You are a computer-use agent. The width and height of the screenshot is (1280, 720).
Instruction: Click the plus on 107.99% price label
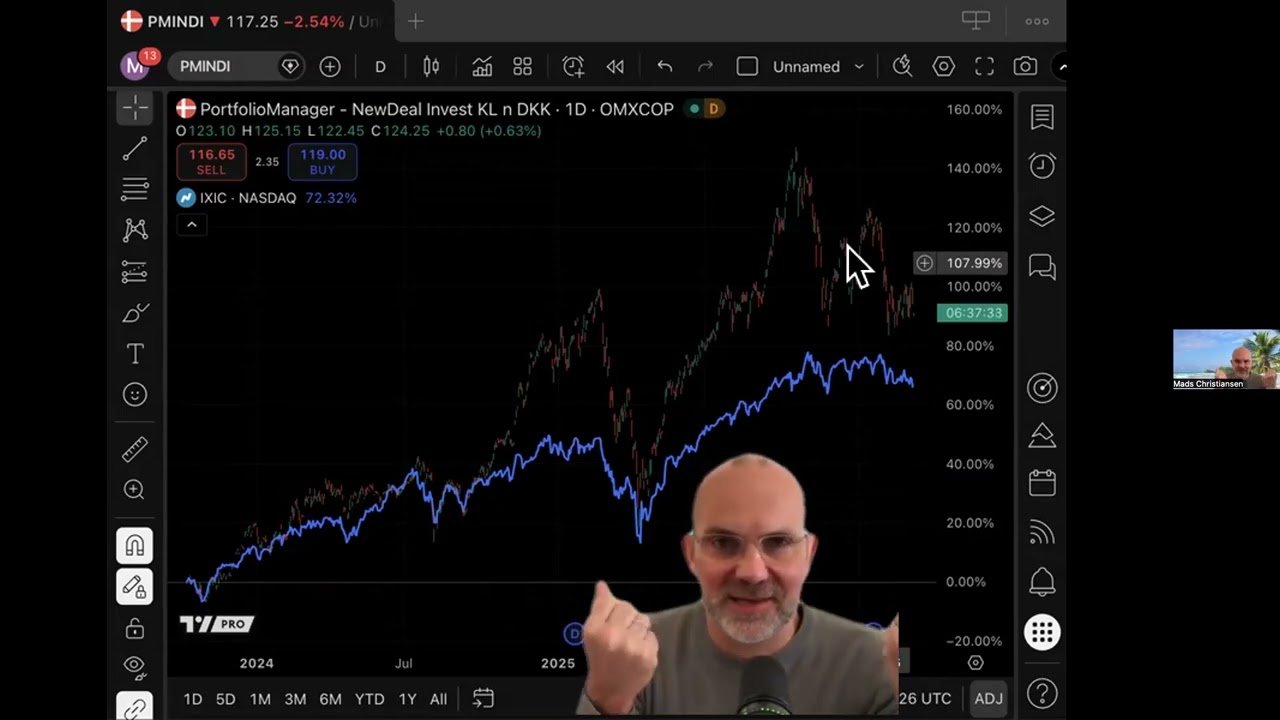coord(924,263)
